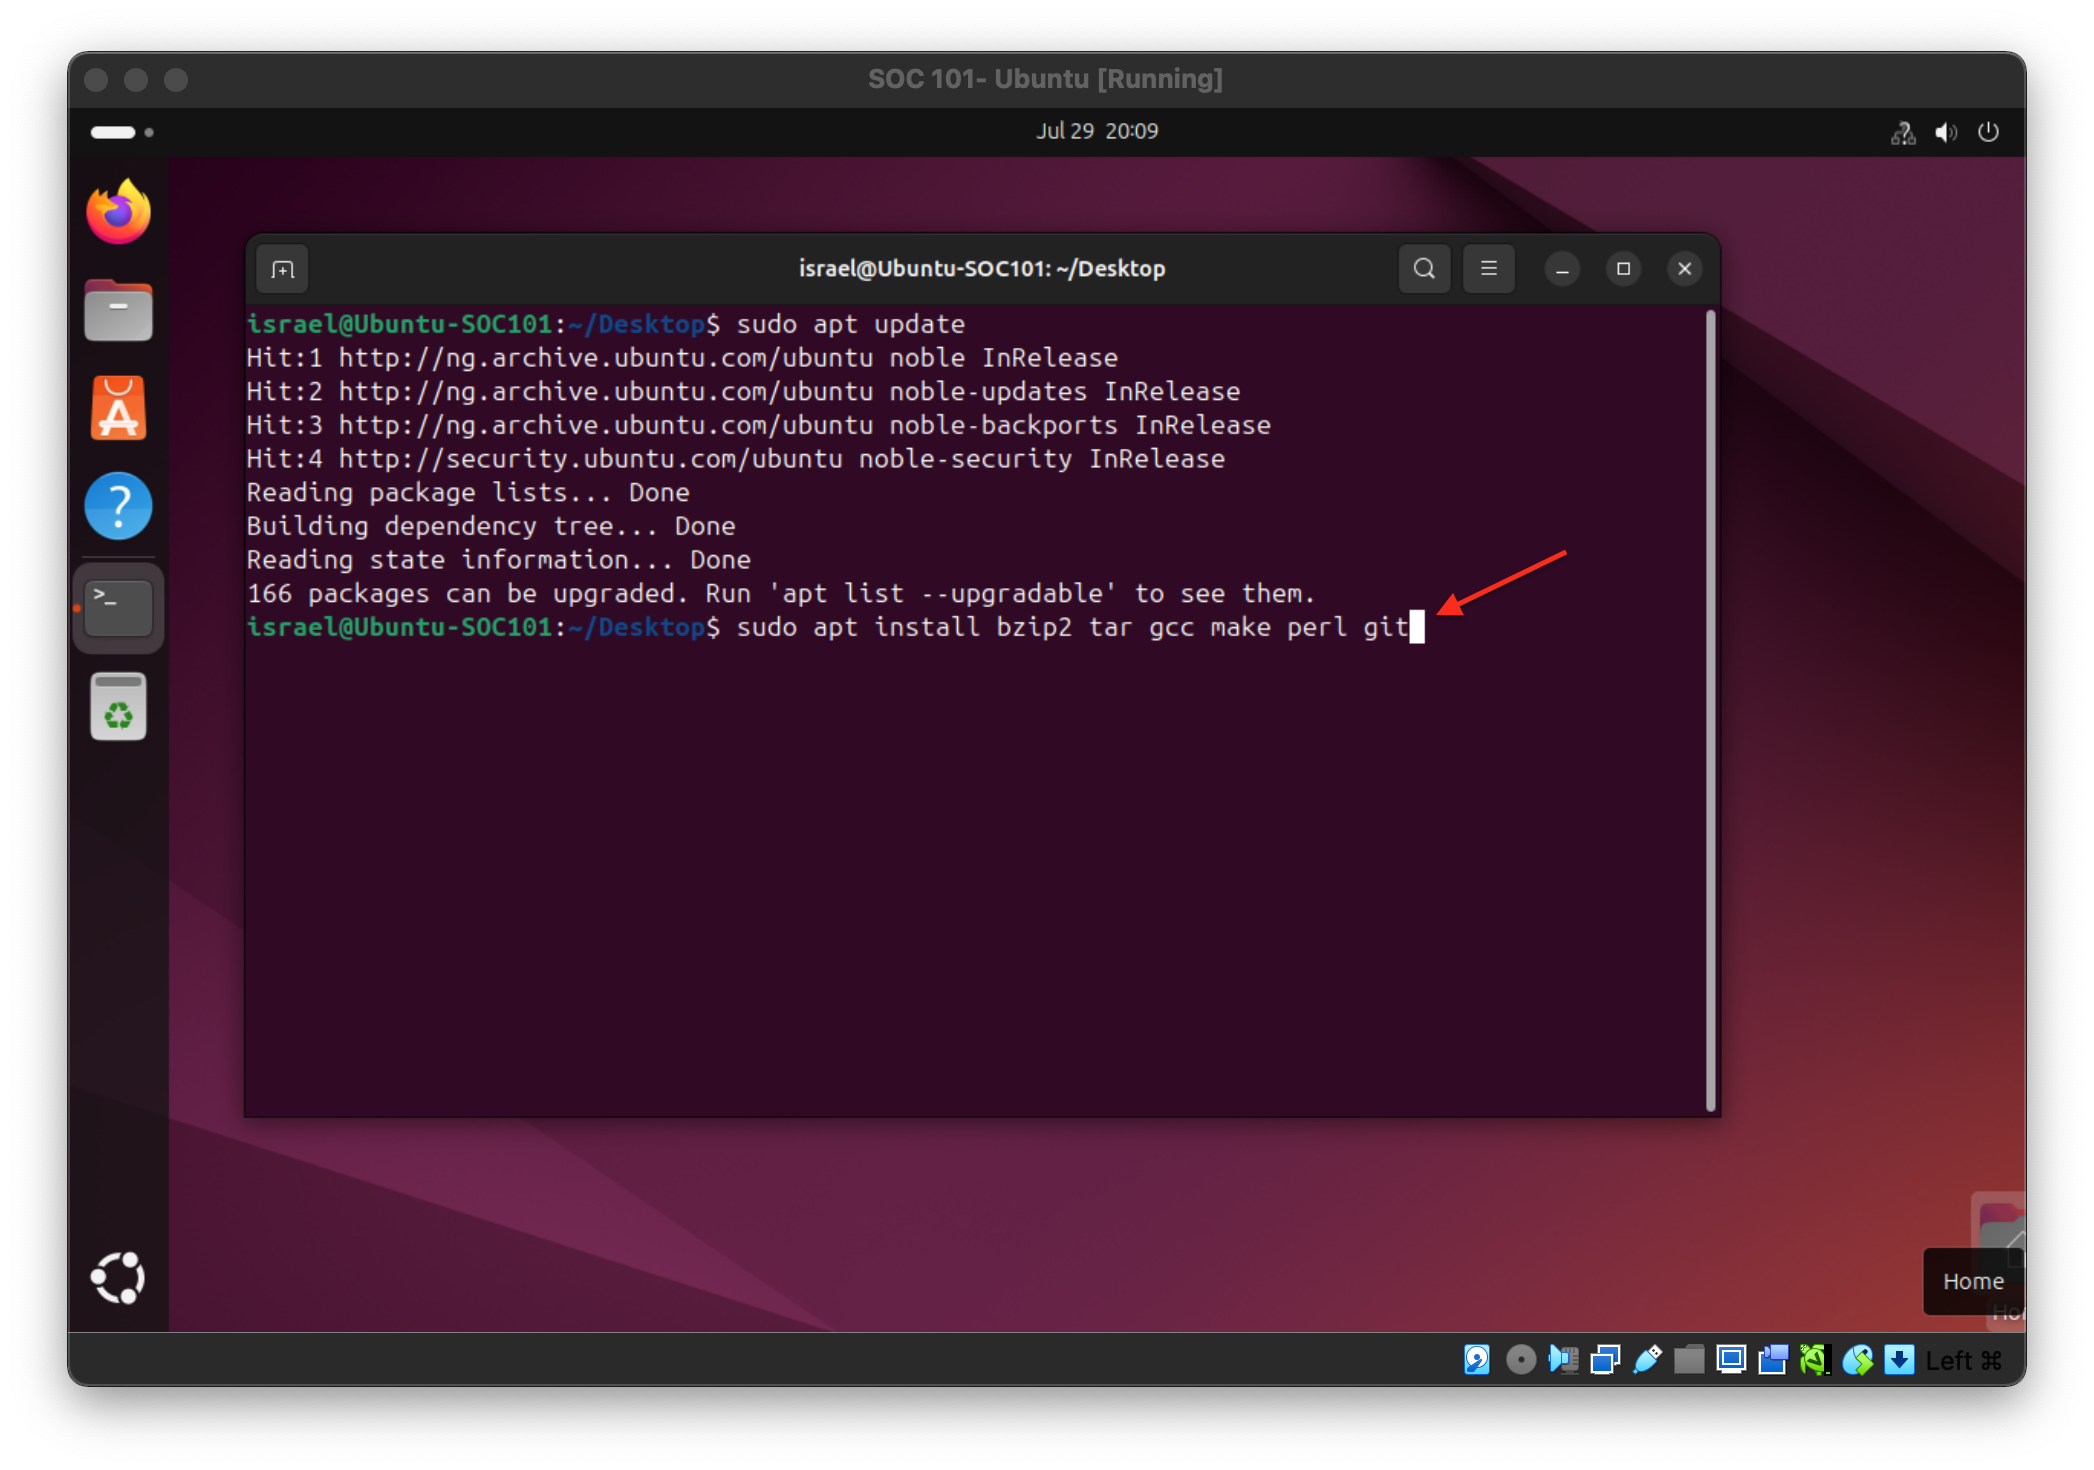Minimize the terminal window

[x=1562, y=269]
